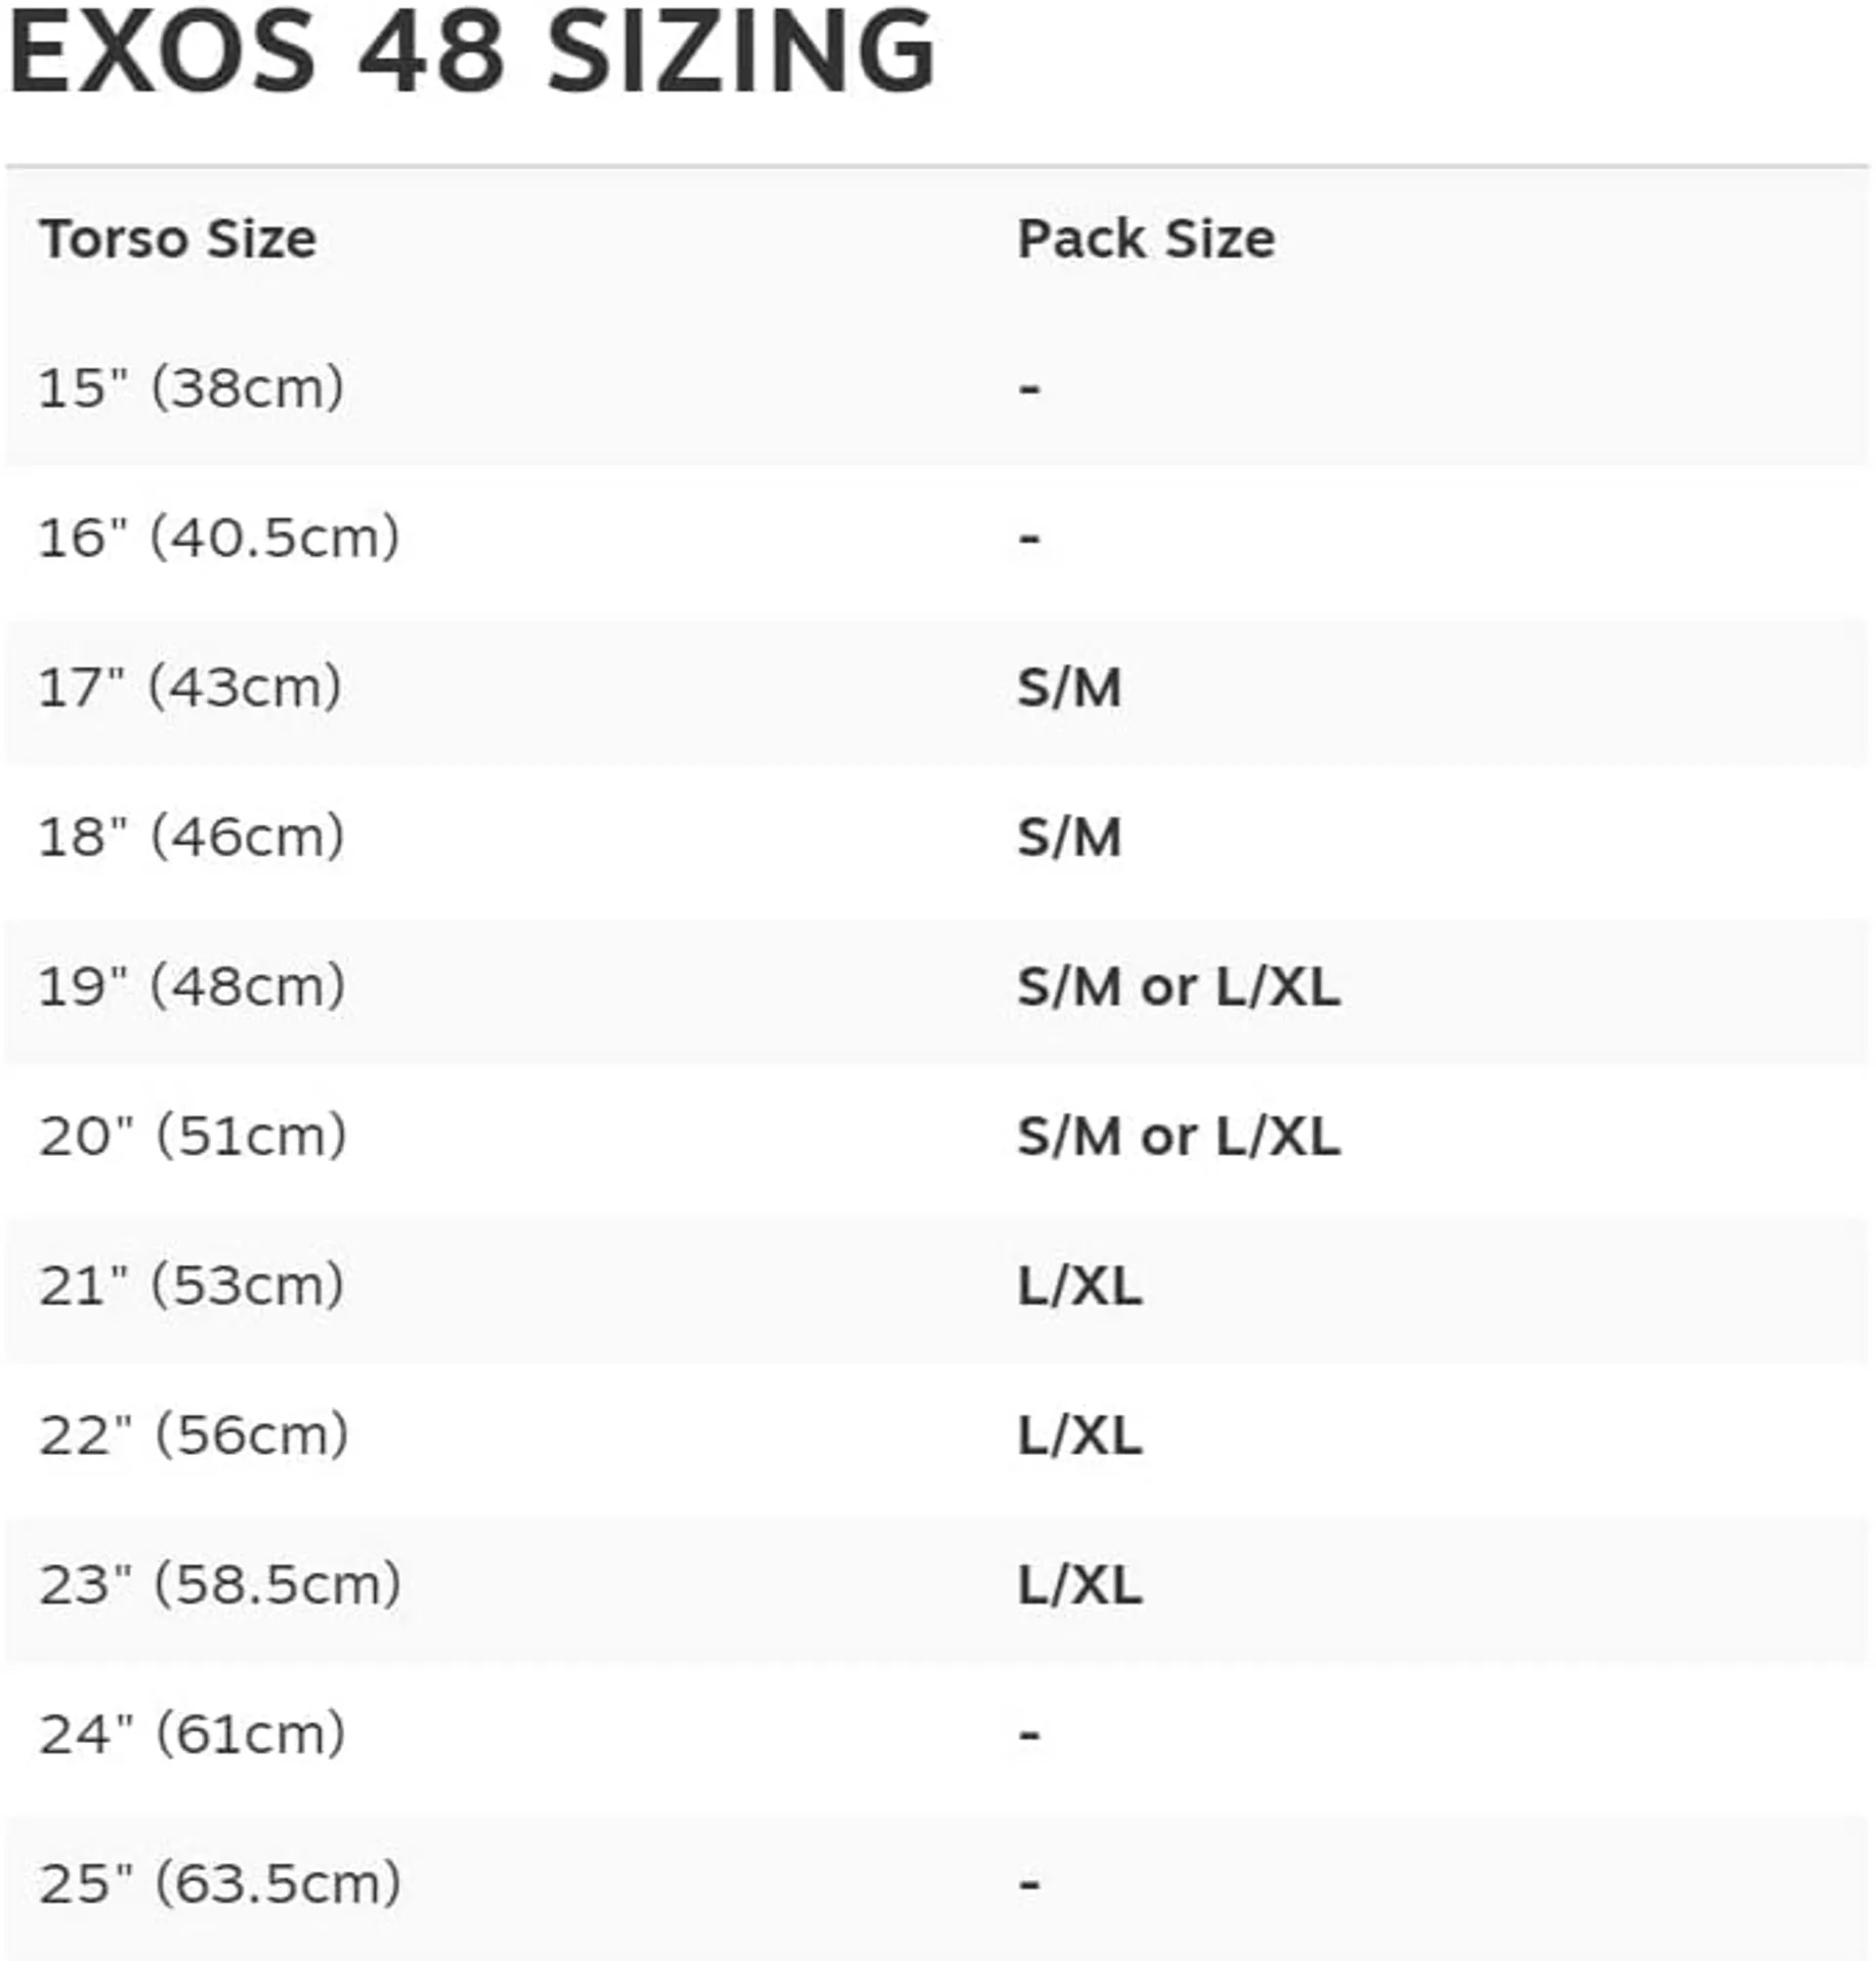Image resolution: width=1876 pixels, height=1961 pixels.
Task: Select the Pack Size column header
Action: pyautogui.click(x=1146, y=239)
